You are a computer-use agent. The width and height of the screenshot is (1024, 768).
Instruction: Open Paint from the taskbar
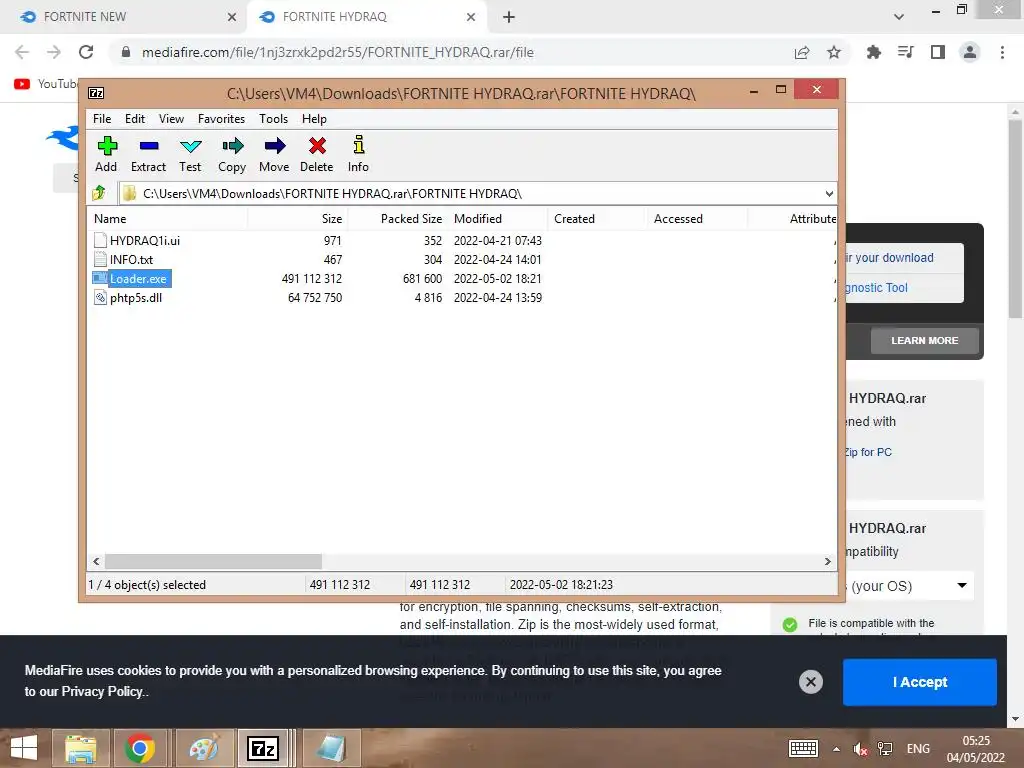coord(204,748)
